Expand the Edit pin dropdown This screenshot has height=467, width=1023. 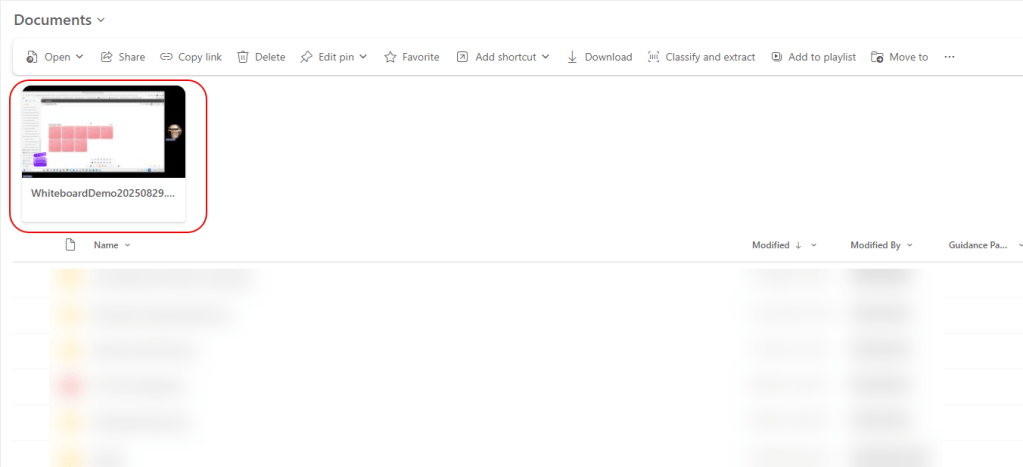click(363, 57)
